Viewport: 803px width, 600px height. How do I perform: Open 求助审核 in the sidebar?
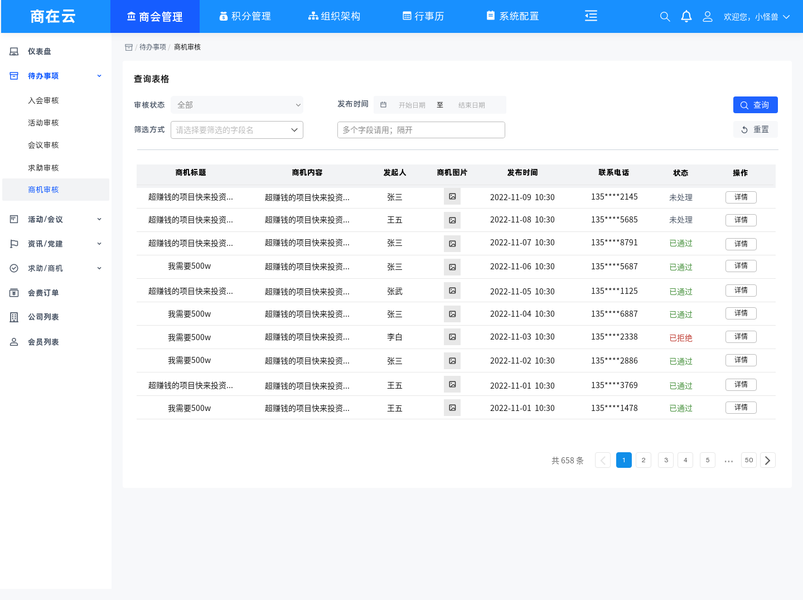(44, 168)
